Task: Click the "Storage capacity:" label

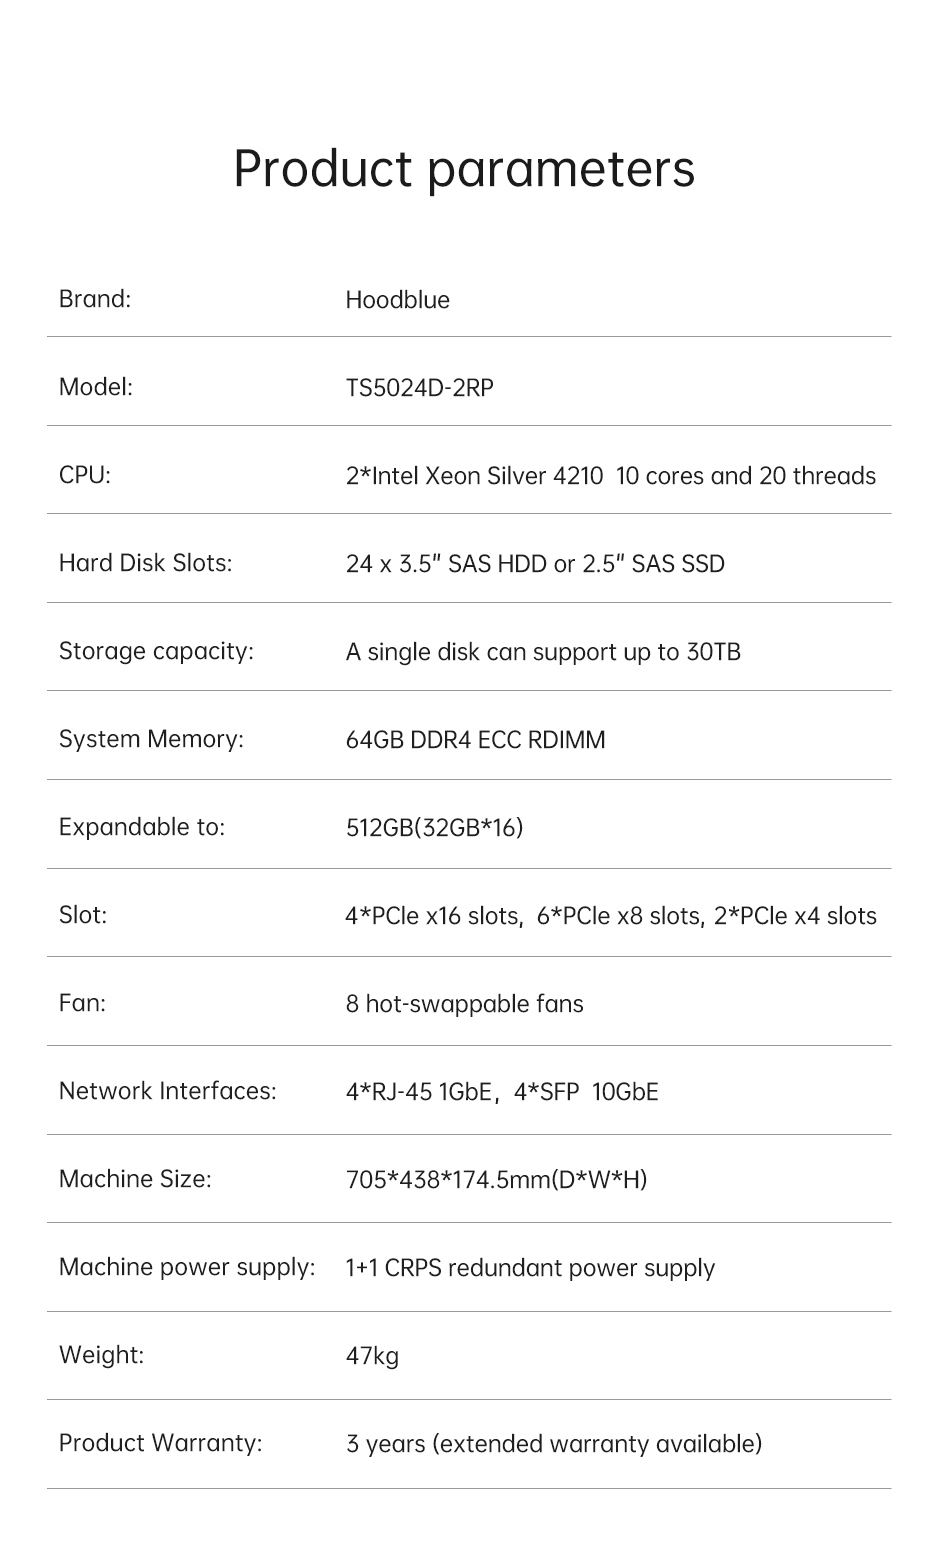Action: tap(156, 651)
